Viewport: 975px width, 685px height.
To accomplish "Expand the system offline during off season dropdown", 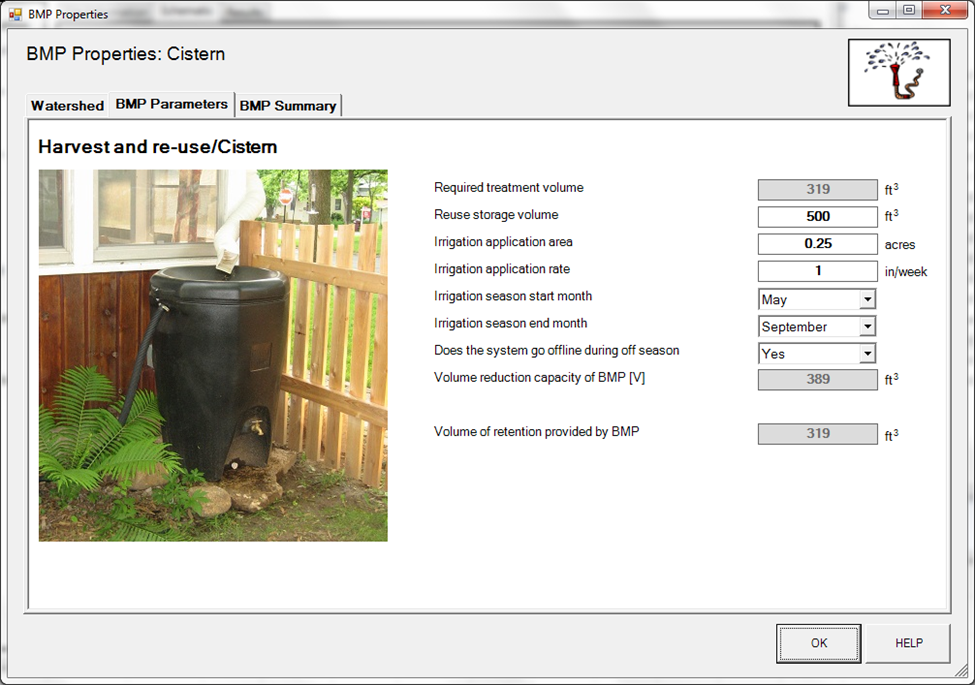I will tap(867, 353).
